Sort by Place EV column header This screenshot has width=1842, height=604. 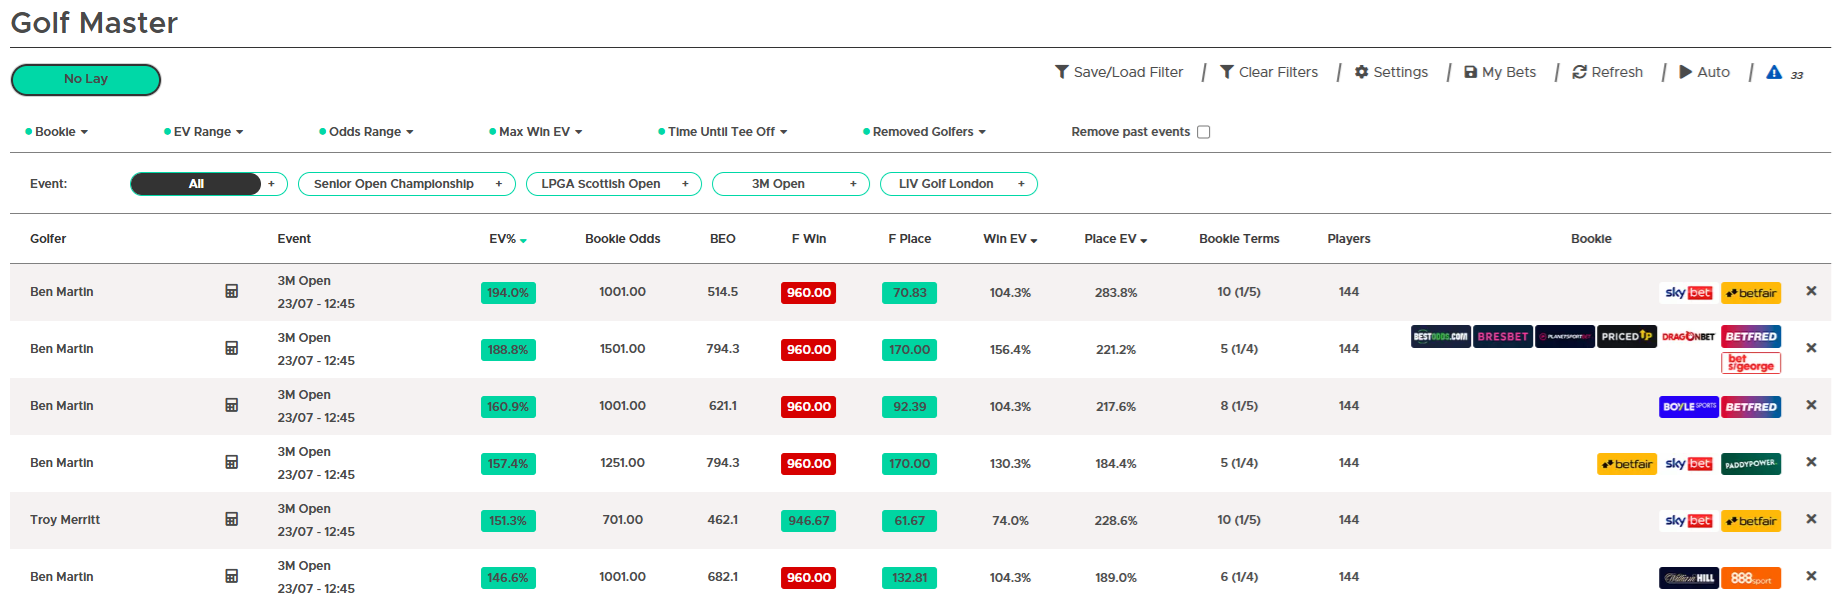pyautogui.click(x=1116, y=239)
